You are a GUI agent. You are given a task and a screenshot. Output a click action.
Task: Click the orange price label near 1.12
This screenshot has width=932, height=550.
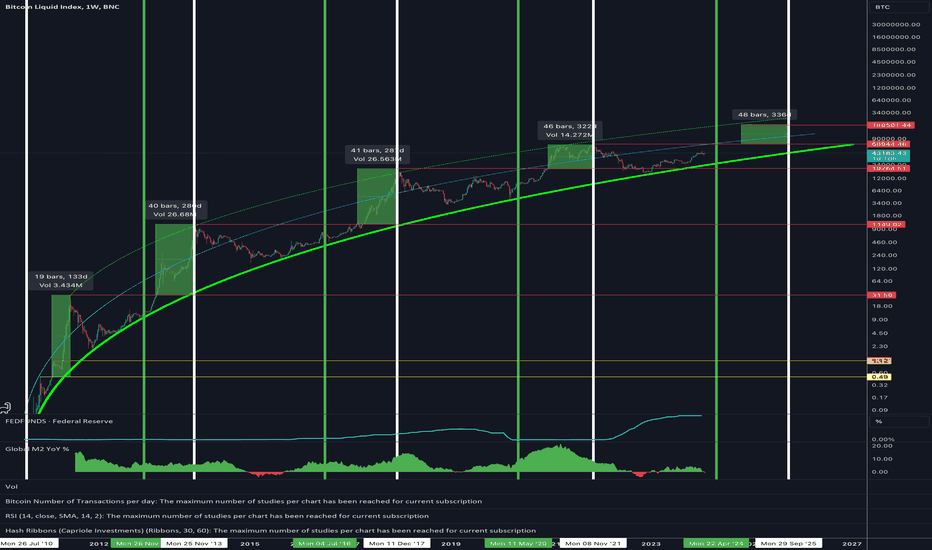[x=880, y=361]
